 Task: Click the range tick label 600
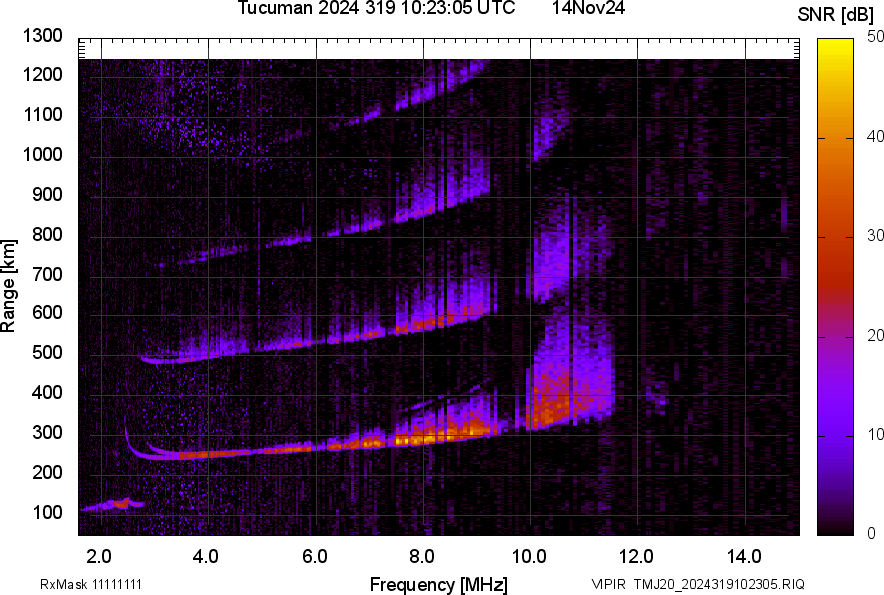(x=47, y=312)
